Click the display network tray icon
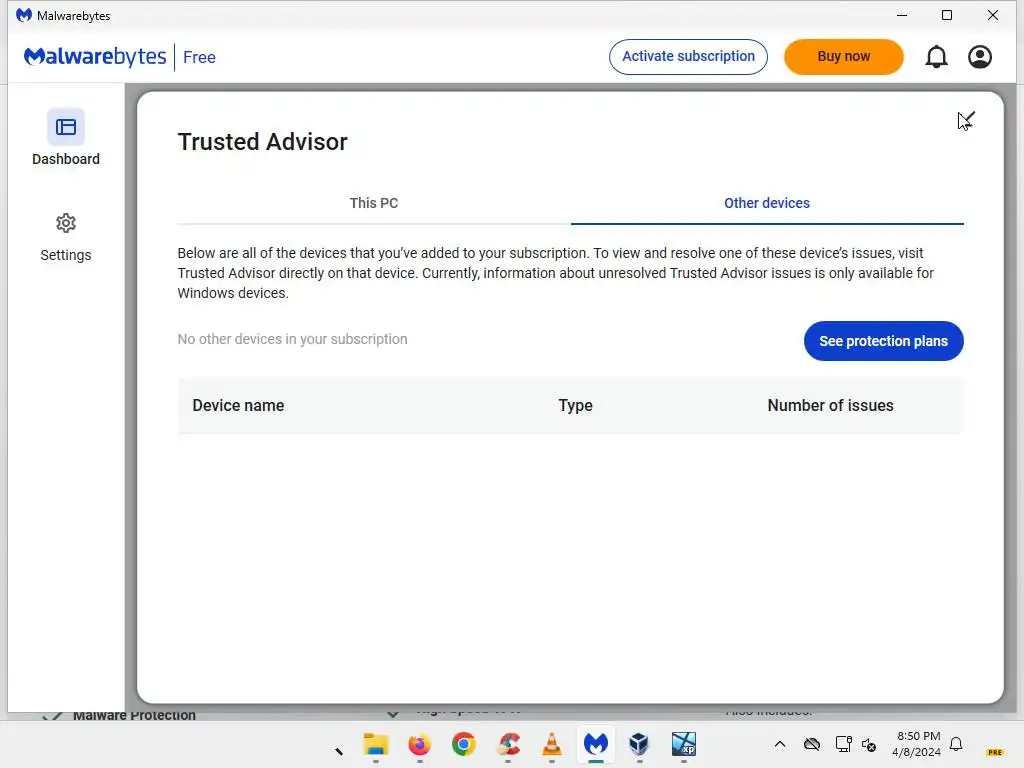Screen dimensions: 1024x768 tap(843, 744)
